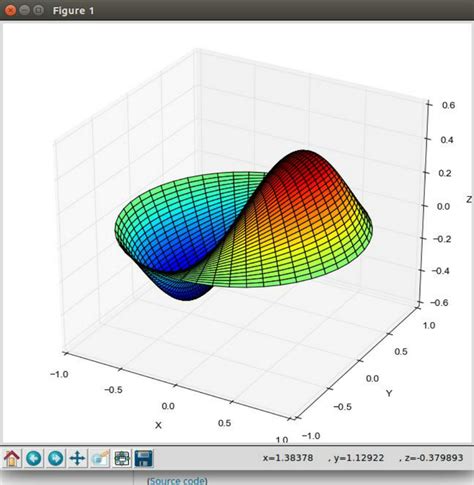474x485 pixels.
Task: Close the Figure 1 window
Action: click(x=10, y=10)
